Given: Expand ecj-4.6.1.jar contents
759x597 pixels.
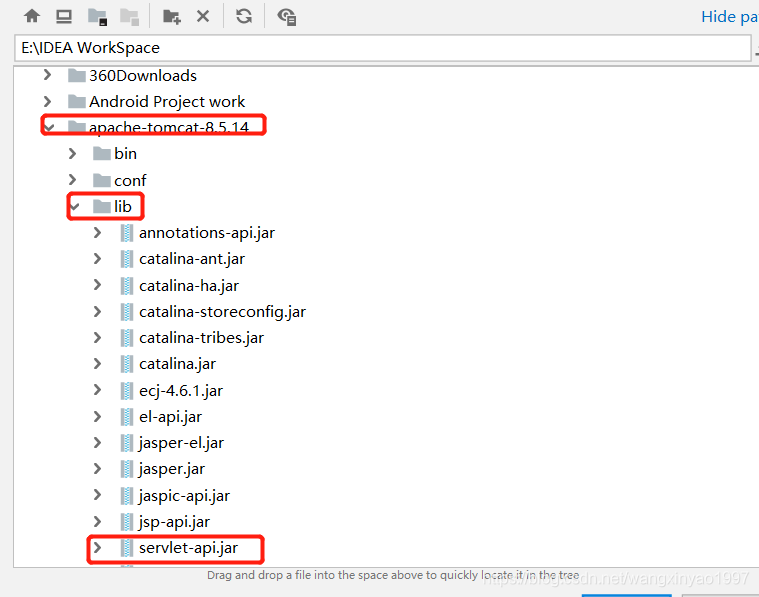Looking at the screenshot, I should 97,390.
